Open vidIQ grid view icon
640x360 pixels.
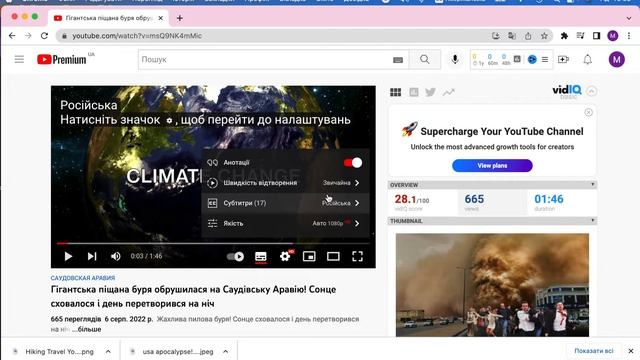coord(395,92)
